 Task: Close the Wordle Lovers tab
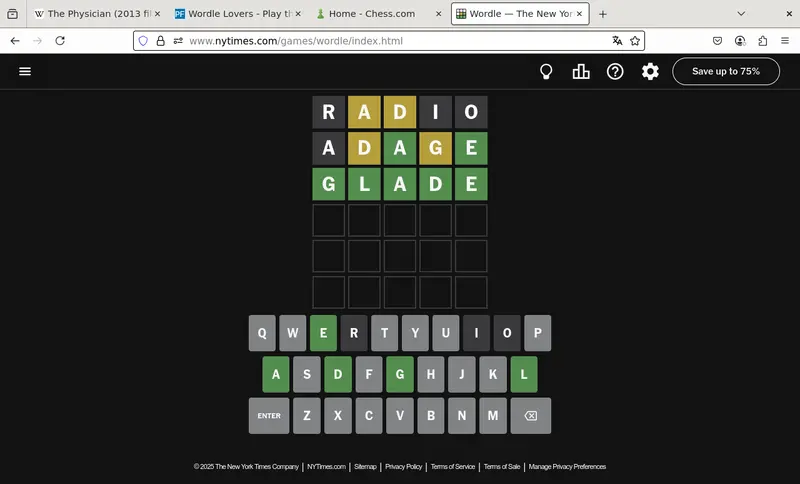pyautogui.click(x=298, y=14)
